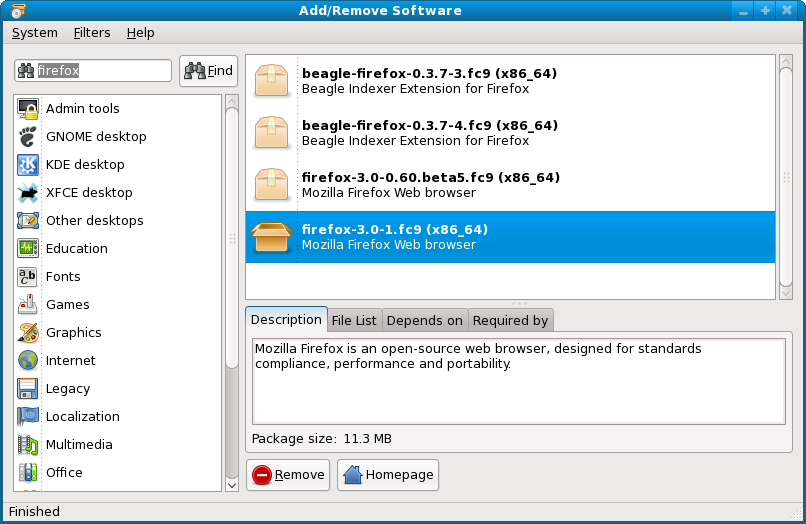This screenshot has height=524, width=806.
Task: Switch to the Description tab
Action: click(286, 320)
